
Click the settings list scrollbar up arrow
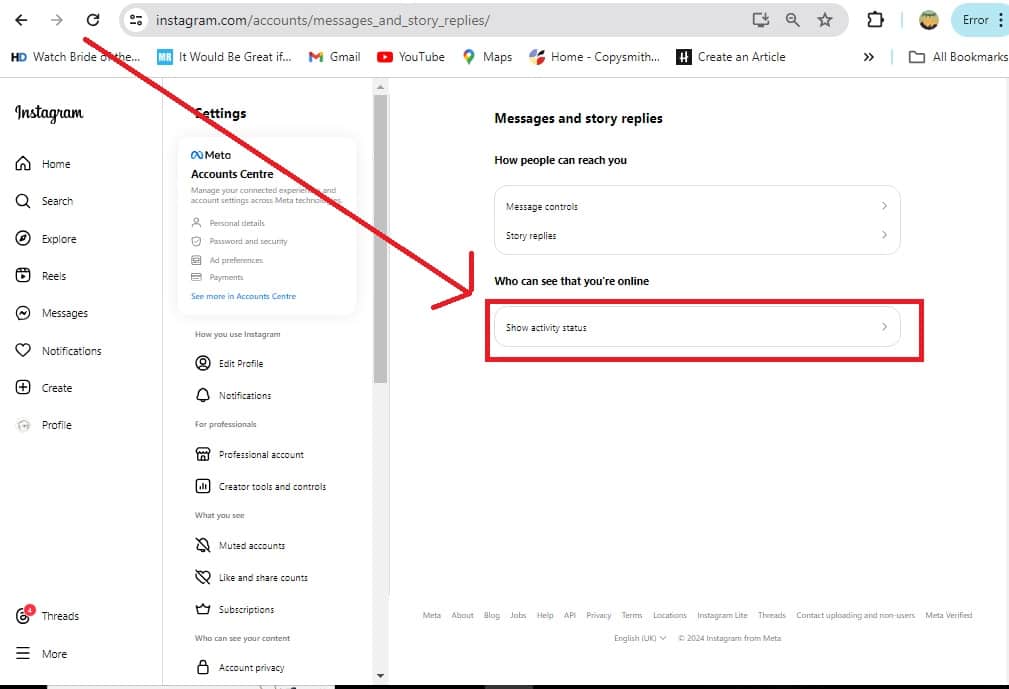(x=380, y=87)
